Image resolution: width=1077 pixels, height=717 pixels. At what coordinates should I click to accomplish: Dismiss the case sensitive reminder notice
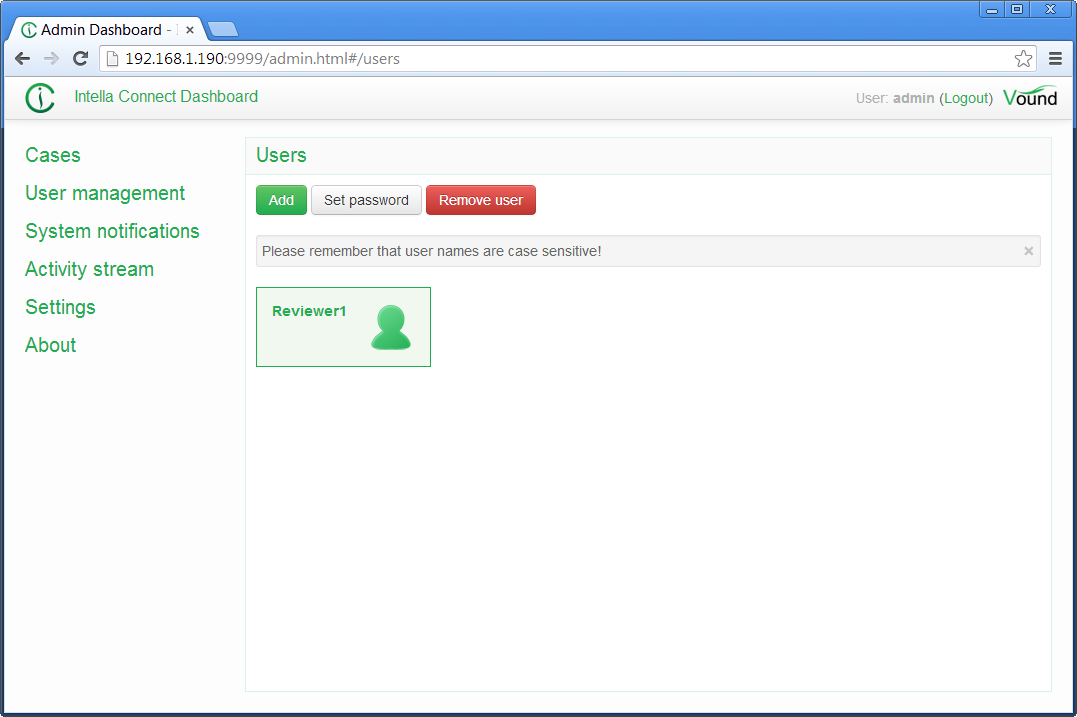(x=1028, y=251)
